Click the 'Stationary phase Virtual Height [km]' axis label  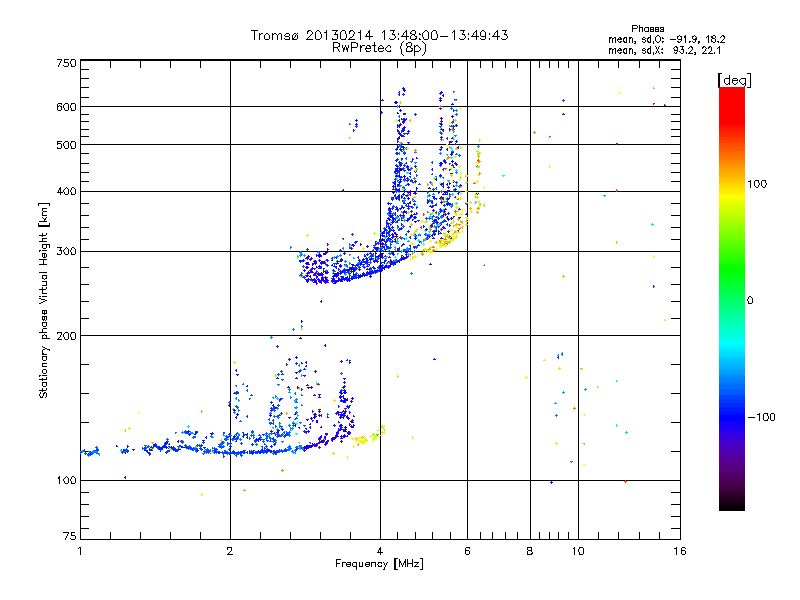44,301
